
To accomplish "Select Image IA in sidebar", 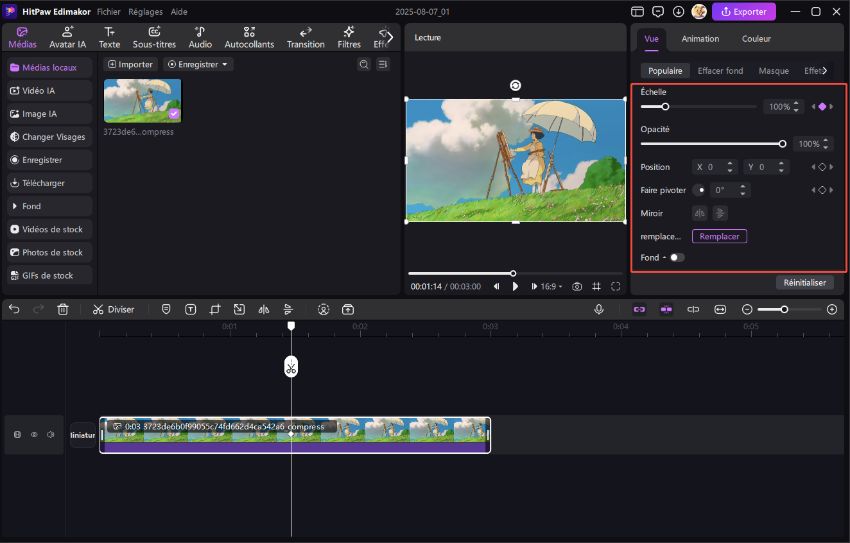I will pos(49,114).
